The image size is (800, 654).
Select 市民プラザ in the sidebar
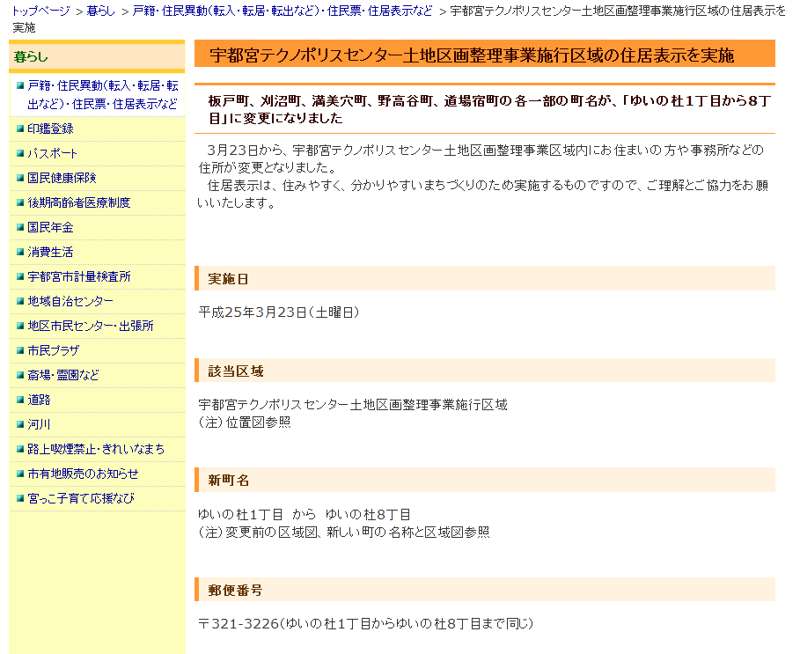click(54, 350)
